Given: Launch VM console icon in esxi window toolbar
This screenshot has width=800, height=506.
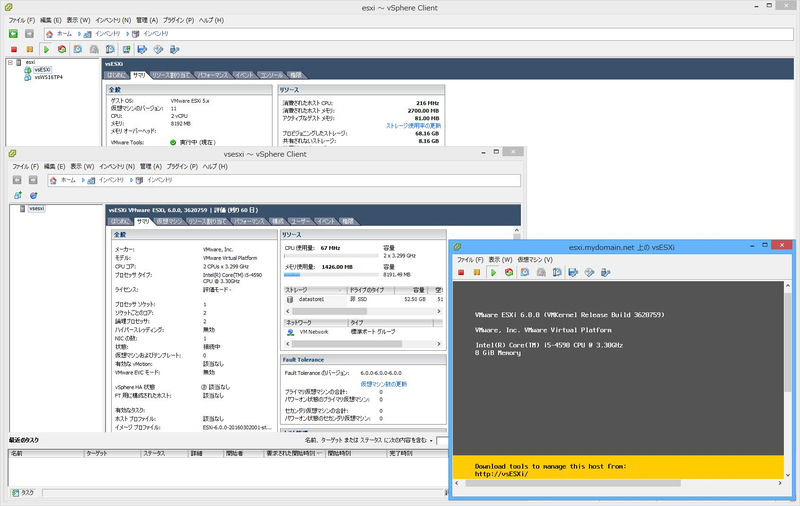Looking at the screenshot, I should [126, 49].
